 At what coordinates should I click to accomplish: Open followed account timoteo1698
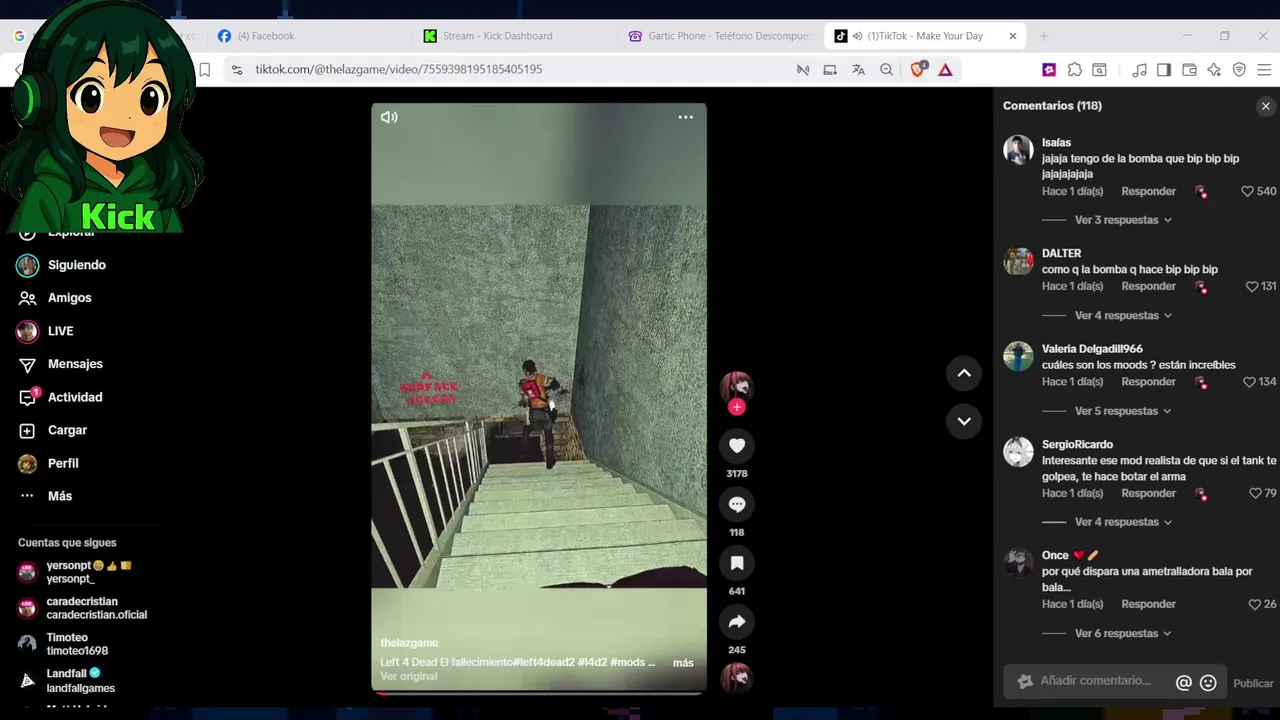(64, 644)
